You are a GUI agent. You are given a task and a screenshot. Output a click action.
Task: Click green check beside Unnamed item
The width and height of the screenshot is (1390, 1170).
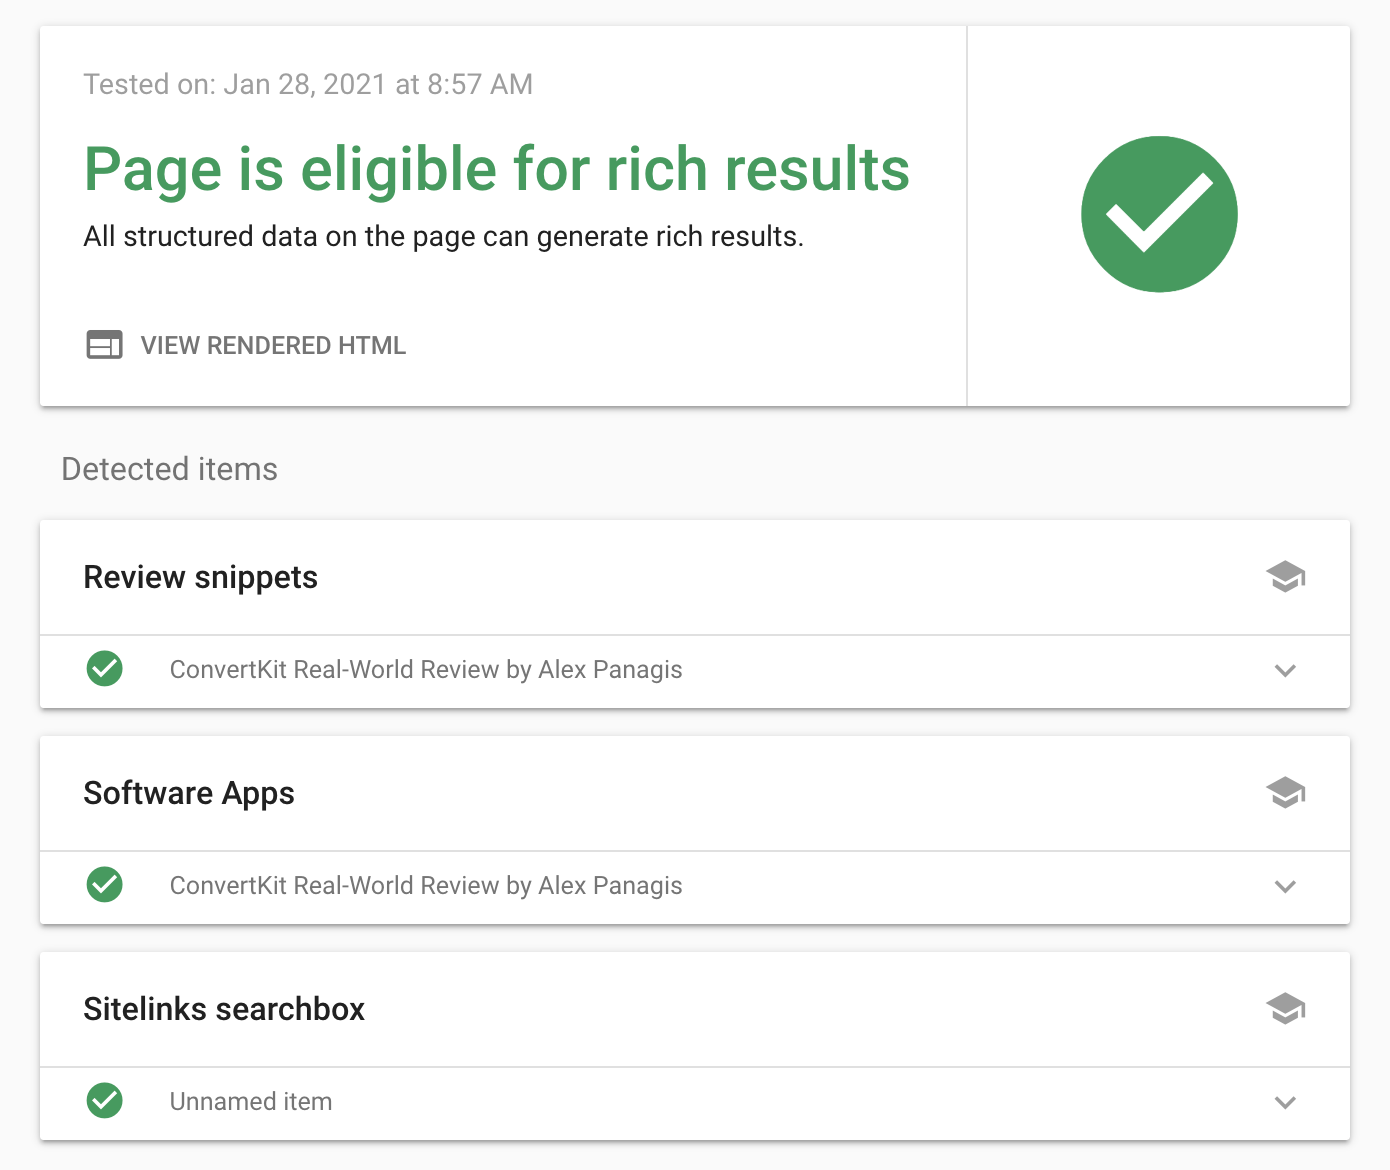[x=105, y=1101]
